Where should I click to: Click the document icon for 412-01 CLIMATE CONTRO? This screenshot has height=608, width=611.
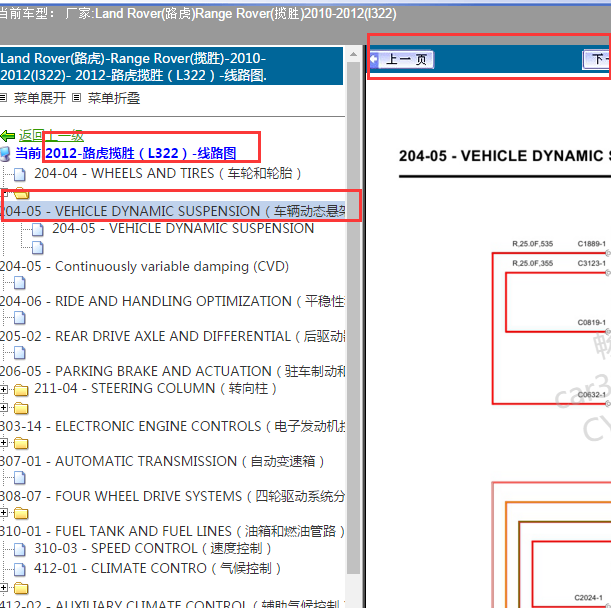click(20, 569)
